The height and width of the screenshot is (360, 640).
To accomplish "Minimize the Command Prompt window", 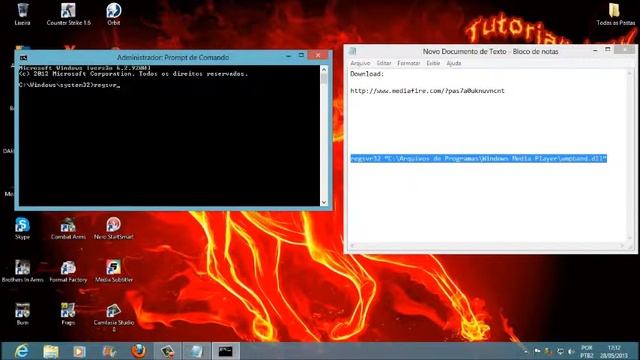I will pos(289,56).
